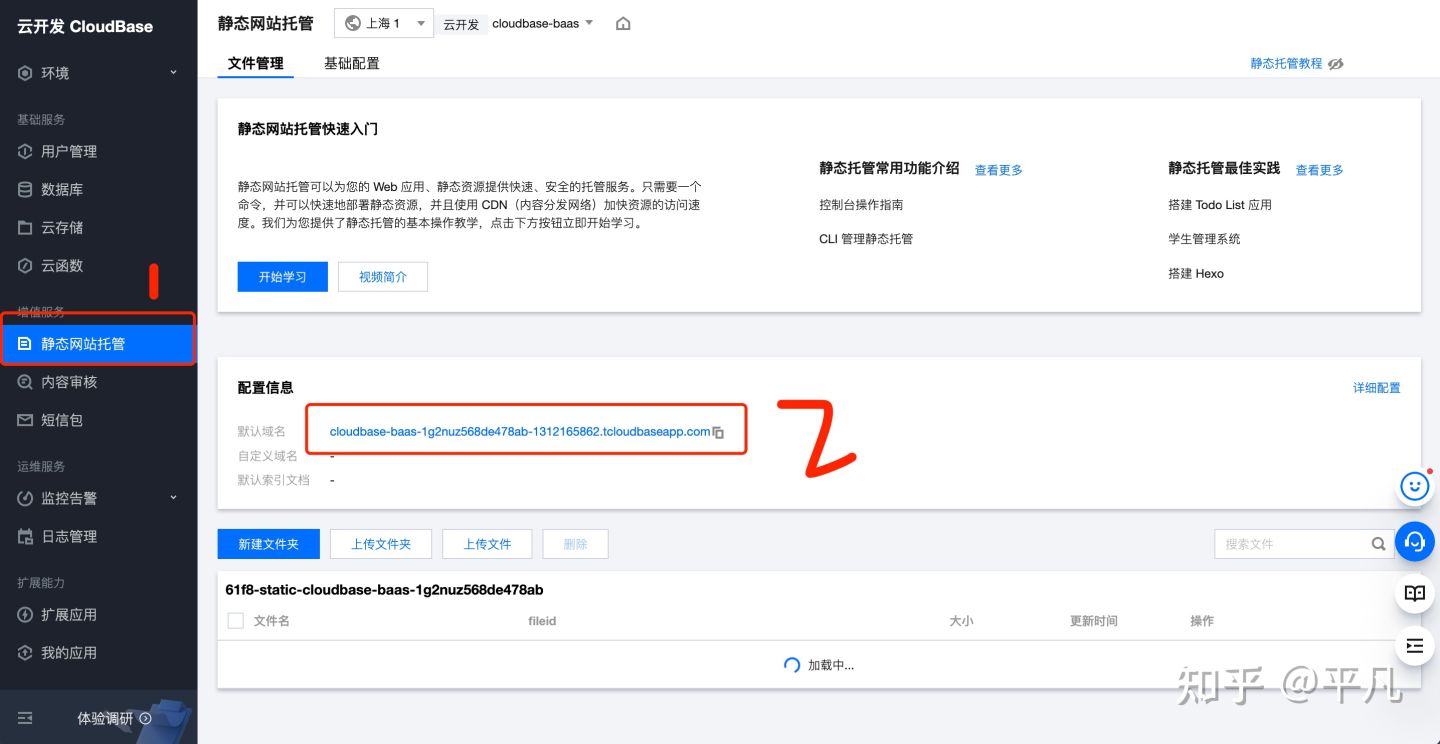Click the 开始学习 button
This screenshot has width=1440, height=744.
click(x=283, y=277)
